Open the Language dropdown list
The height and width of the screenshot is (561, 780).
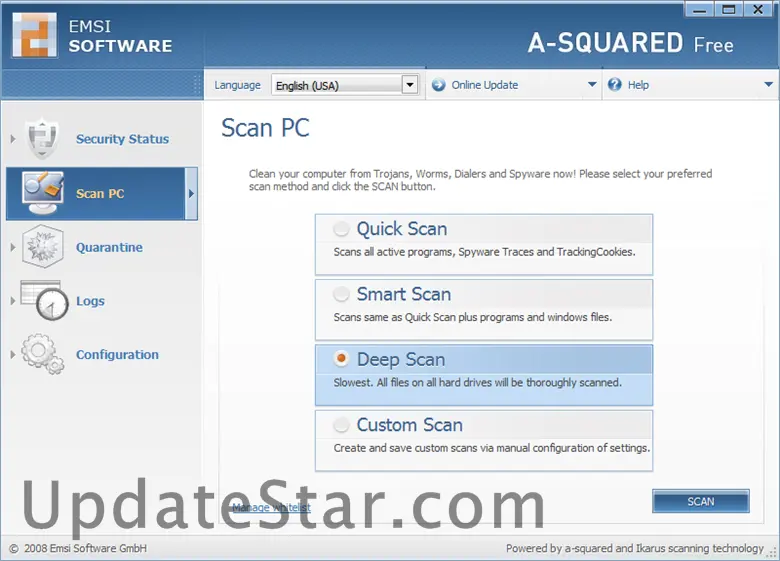pyautogui.click(x=410, y=85)
